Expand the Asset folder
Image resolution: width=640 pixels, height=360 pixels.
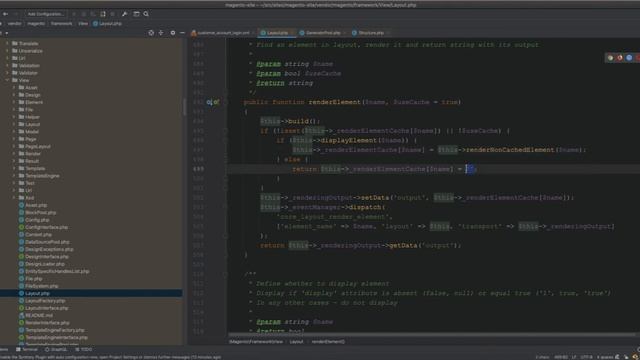pos(14,87)
